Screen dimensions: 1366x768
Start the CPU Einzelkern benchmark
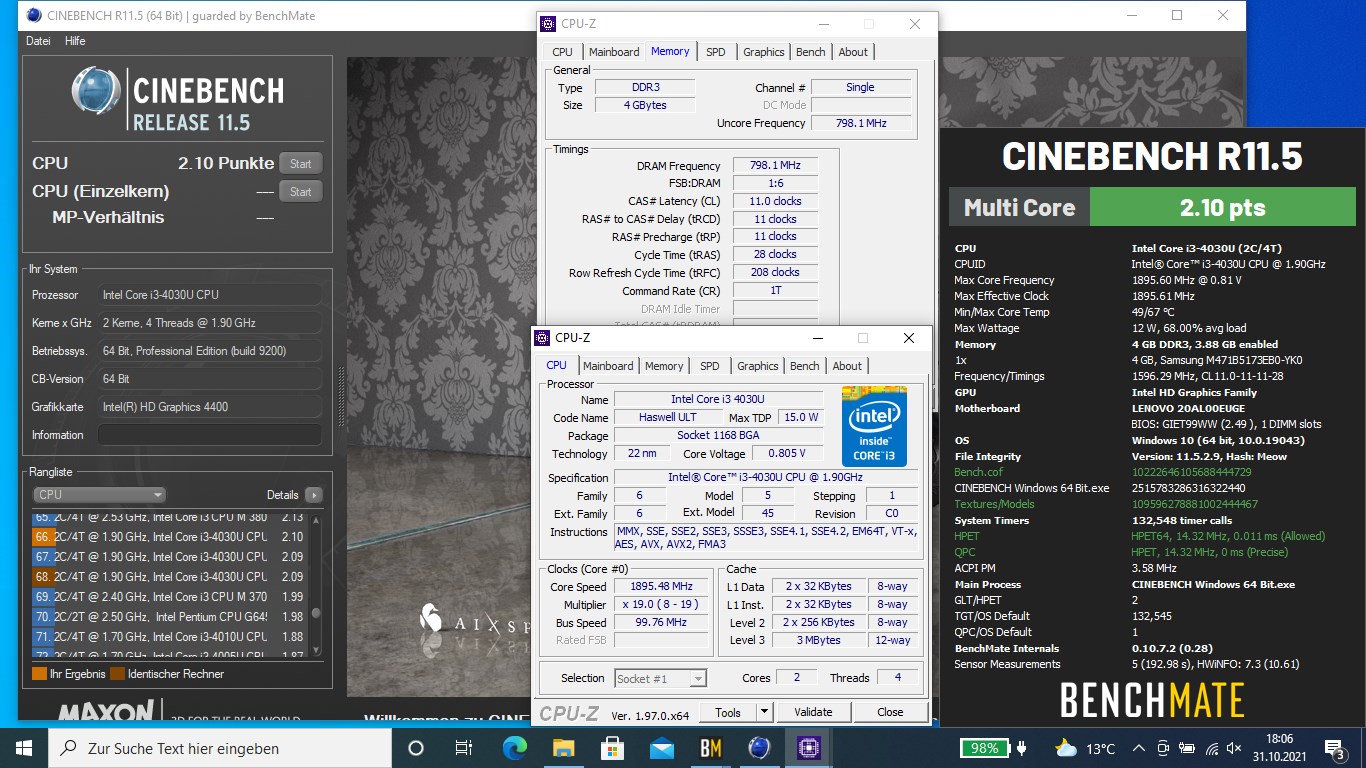(301, 191)
